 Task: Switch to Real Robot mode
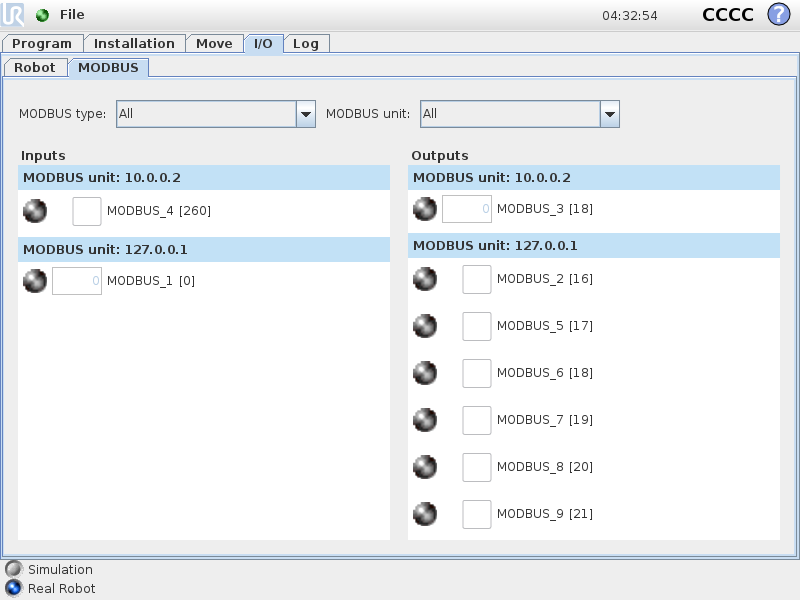pyautogui.click(x=14, y=588)
